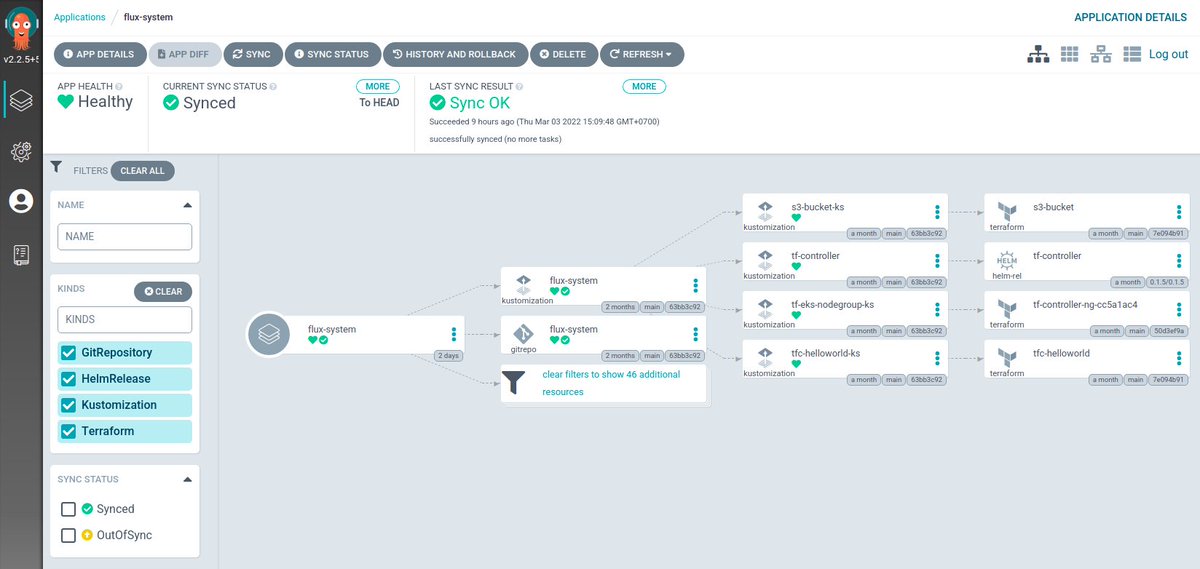Click the tfc-helloworld terraform icon
The width and height of the screenshot is (1200, 569).
[1007, 358]
